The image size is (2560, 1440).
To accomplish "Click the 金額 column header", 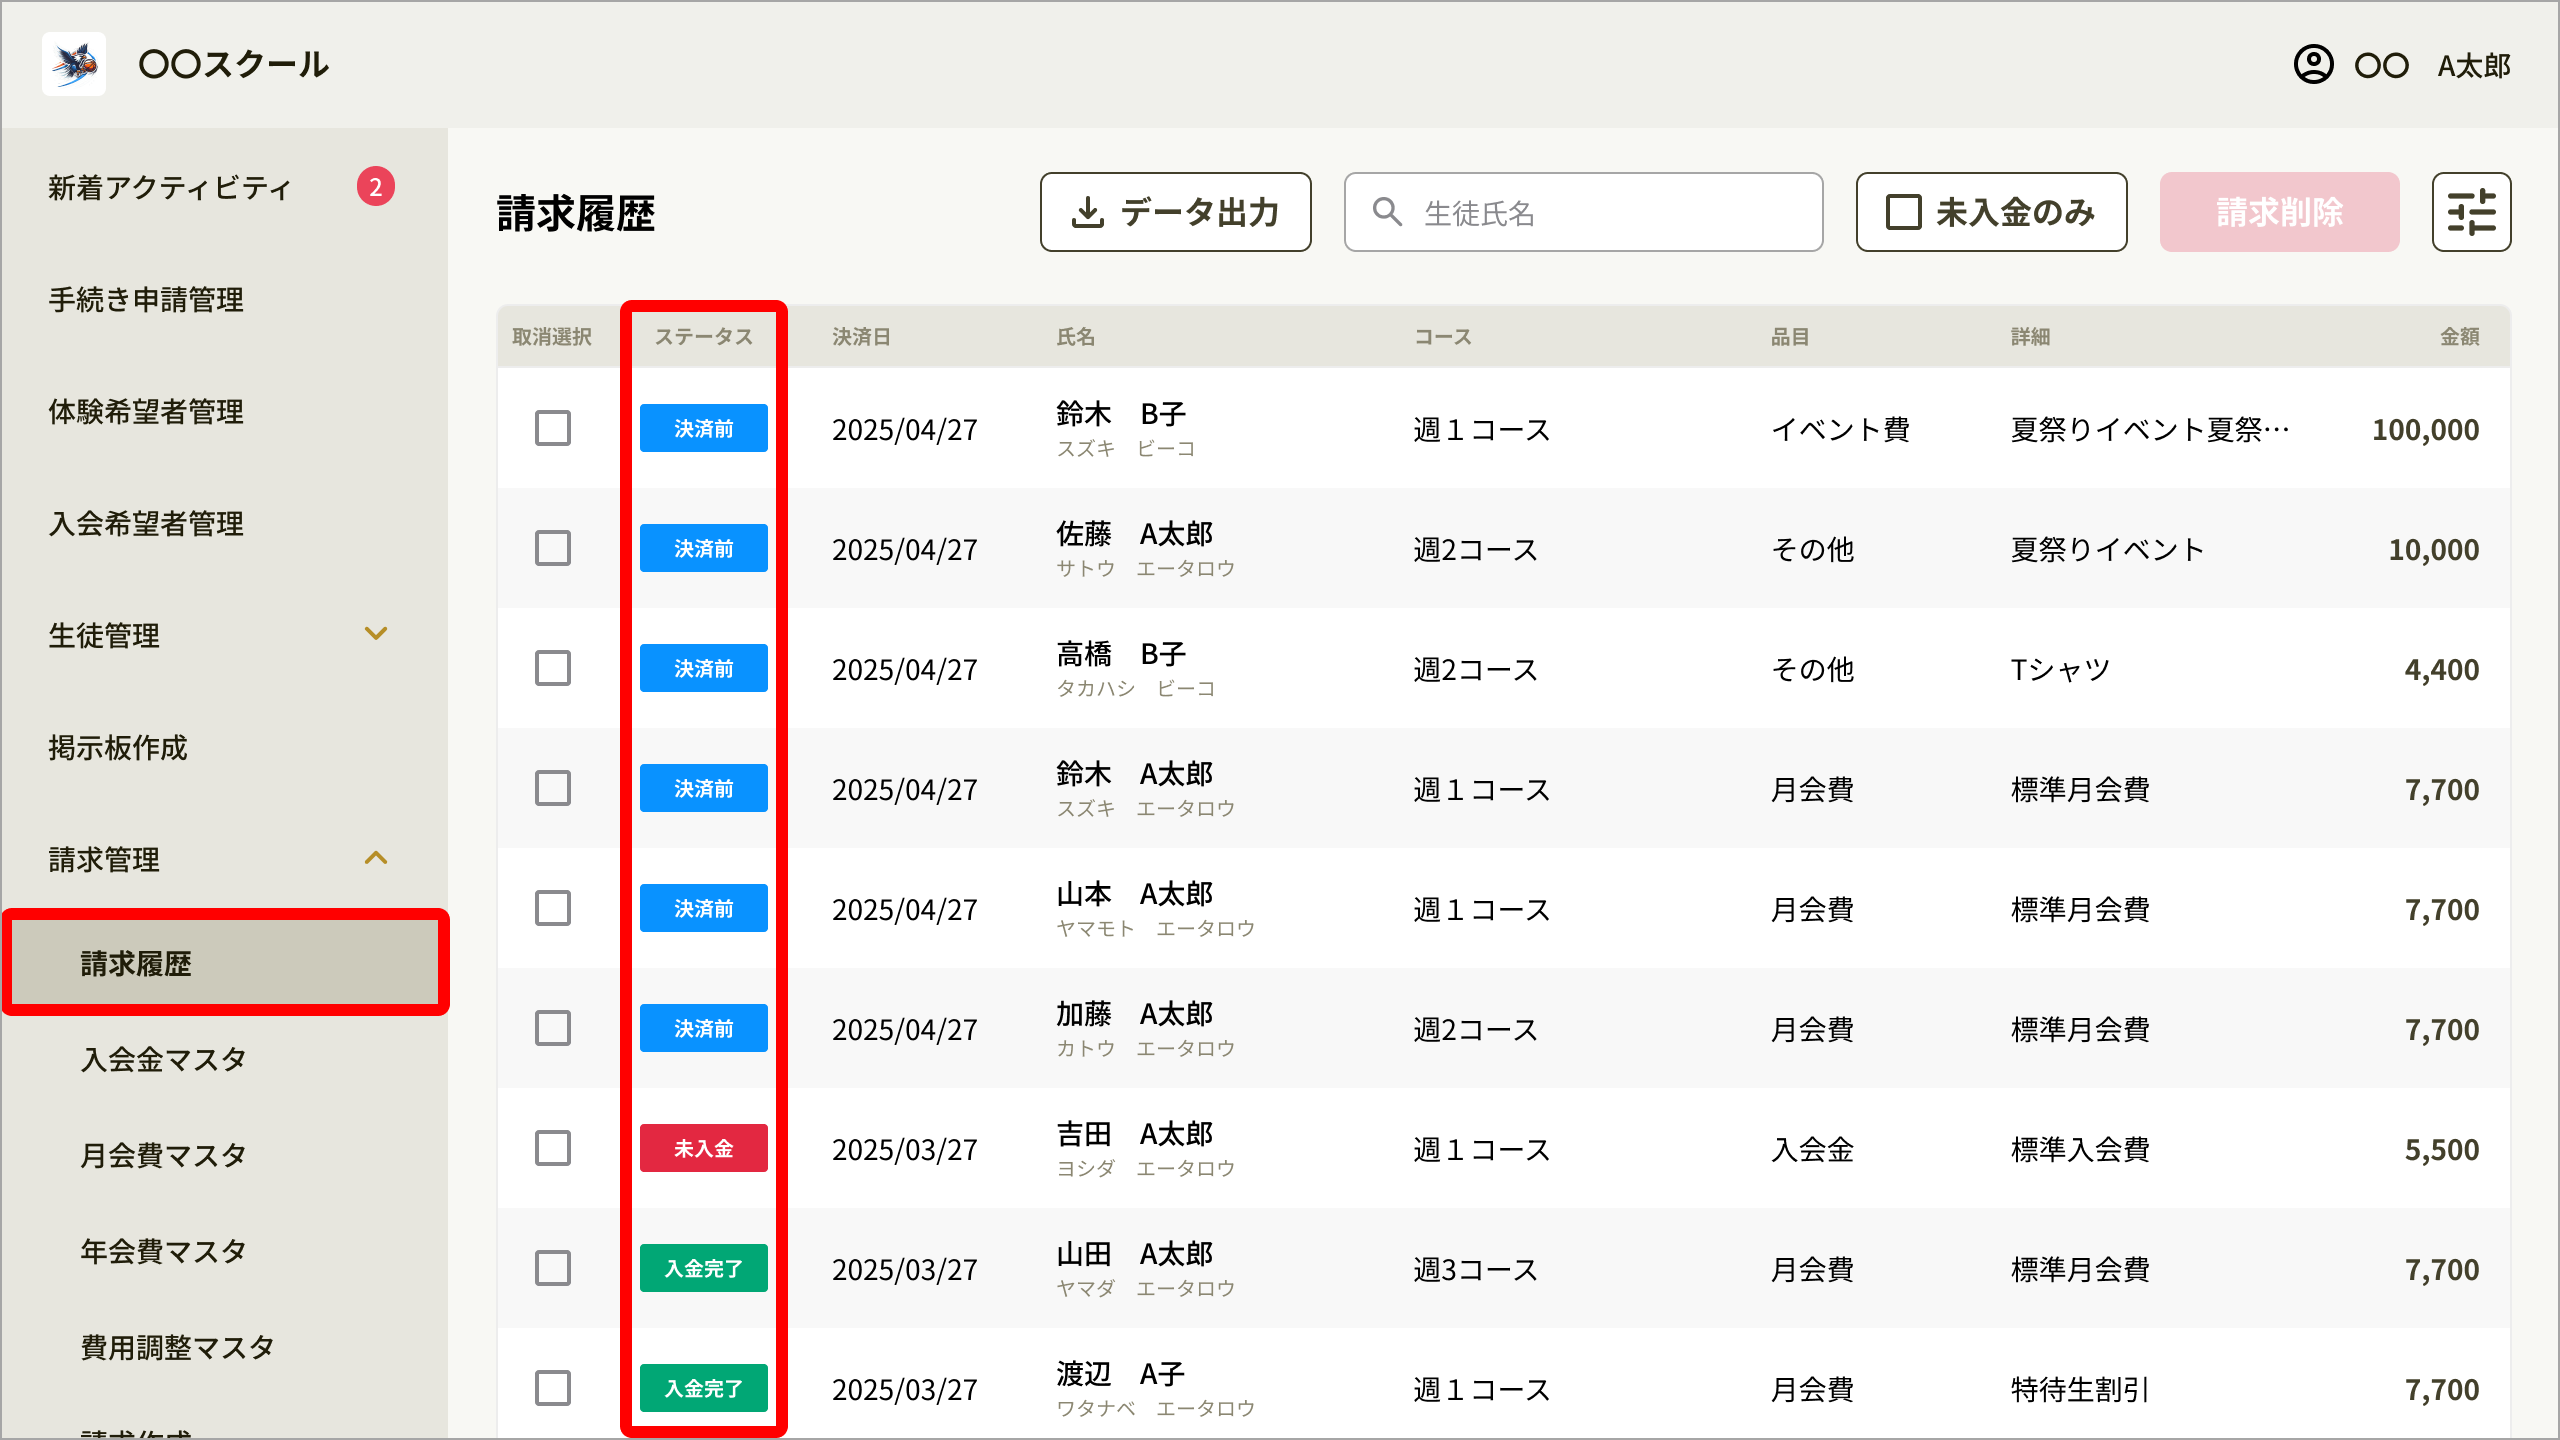I will click(x=2460, y=337).
